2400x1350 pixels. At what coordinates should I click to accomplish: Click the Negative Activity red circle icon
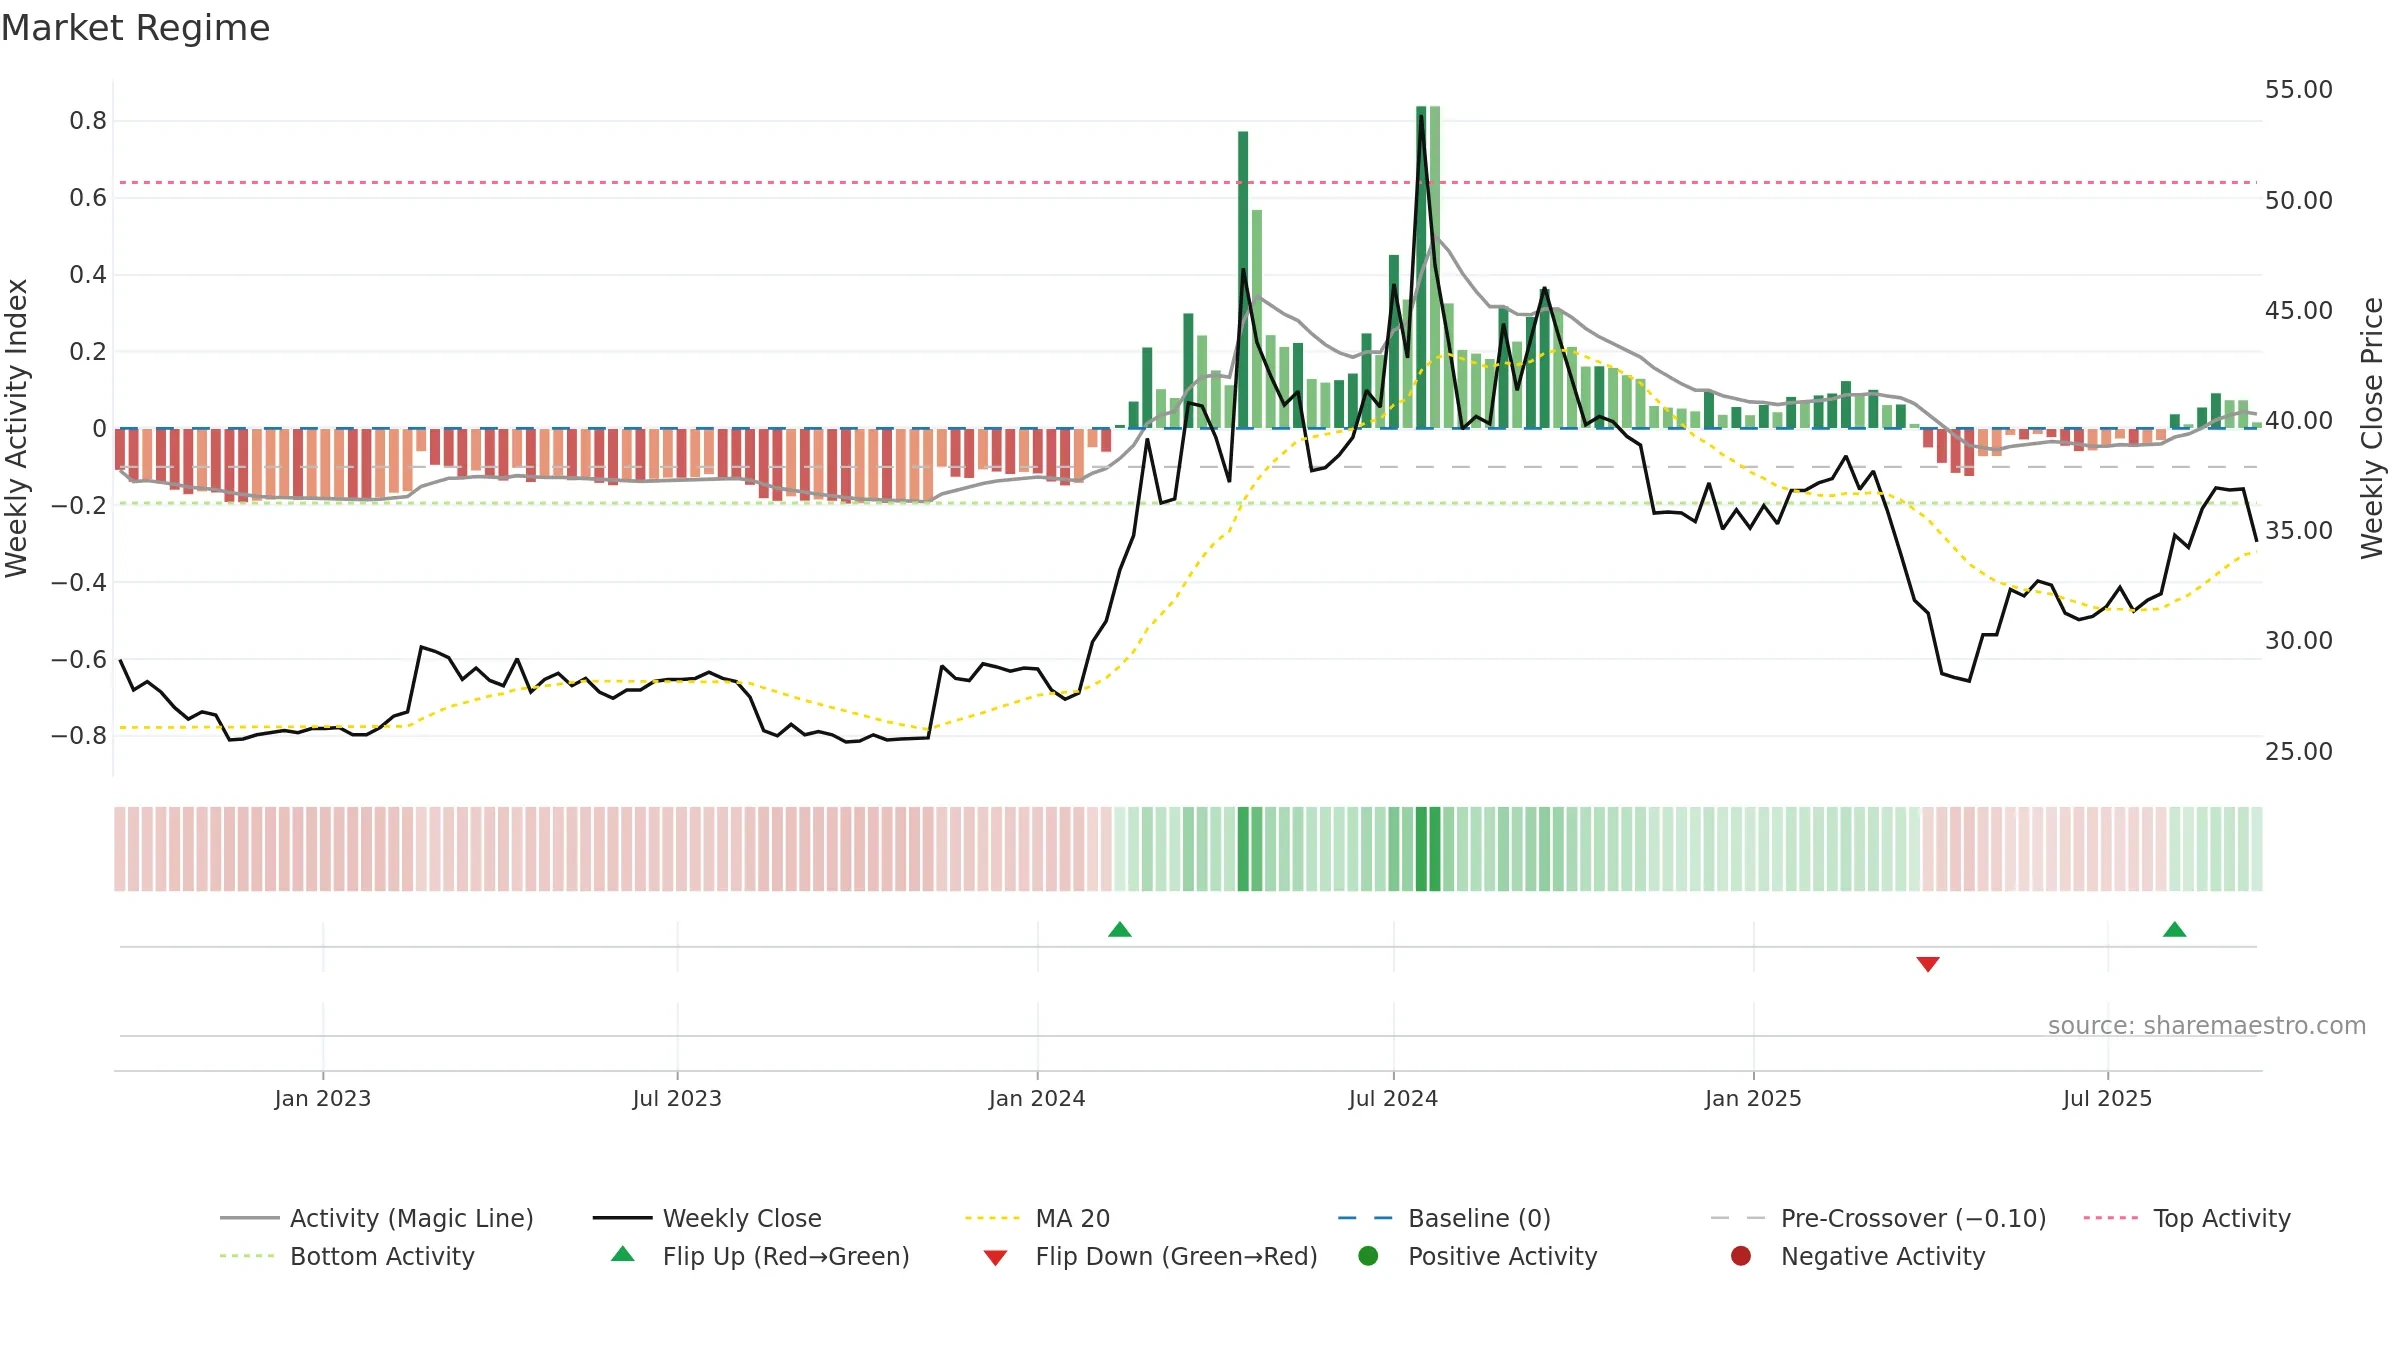coord(1741,1256)
